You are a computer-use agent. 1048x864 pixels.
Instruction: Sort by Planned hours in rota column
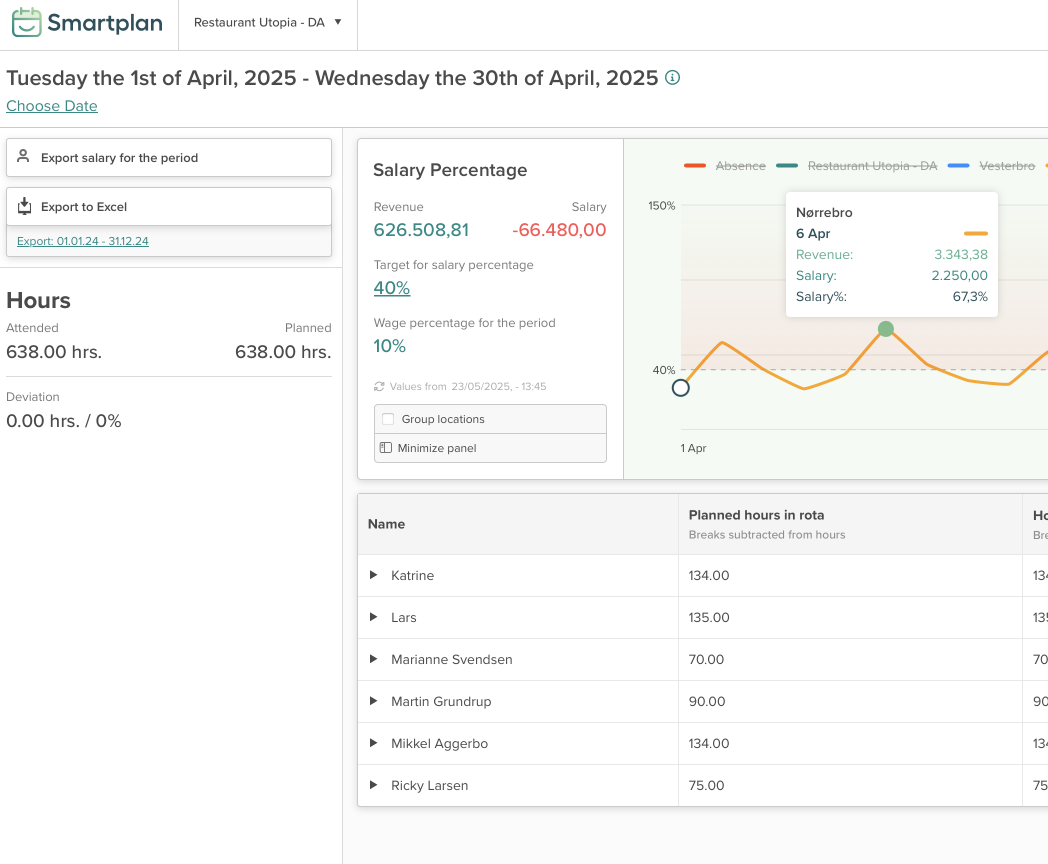pyautogui.click(x=756, y=515)
